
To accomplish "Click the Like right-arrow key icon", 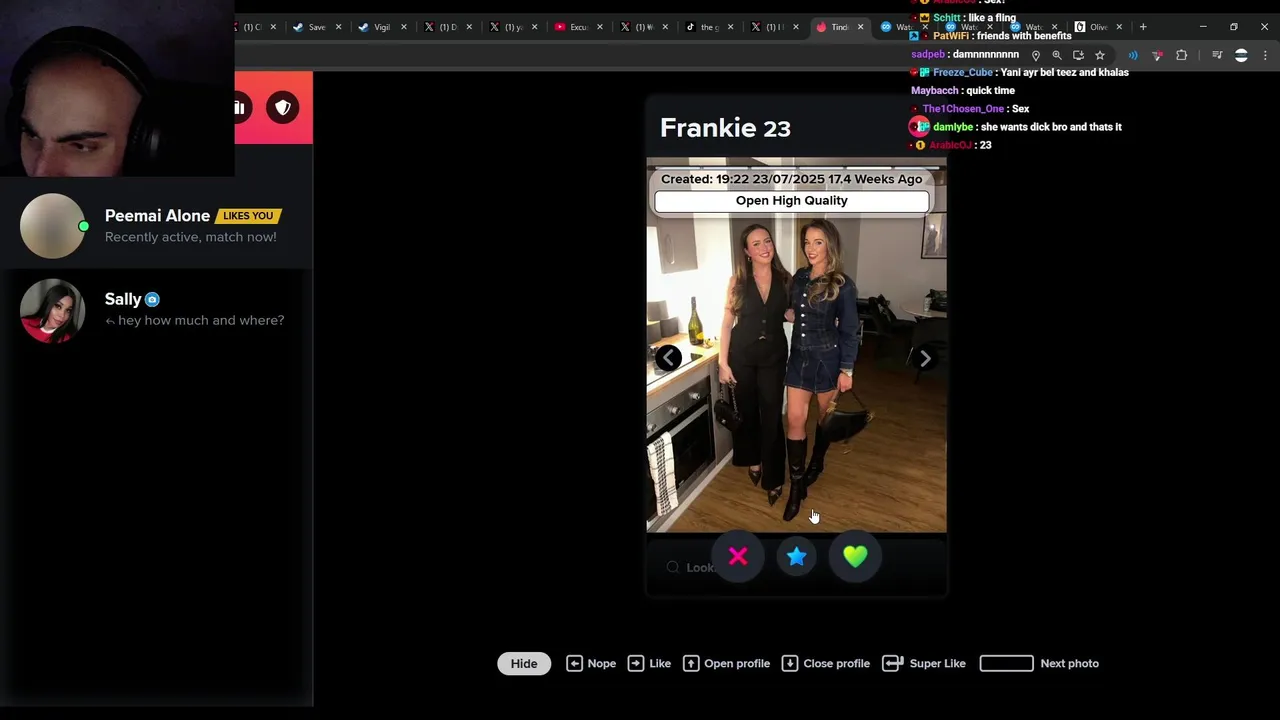I will (636, 663).
